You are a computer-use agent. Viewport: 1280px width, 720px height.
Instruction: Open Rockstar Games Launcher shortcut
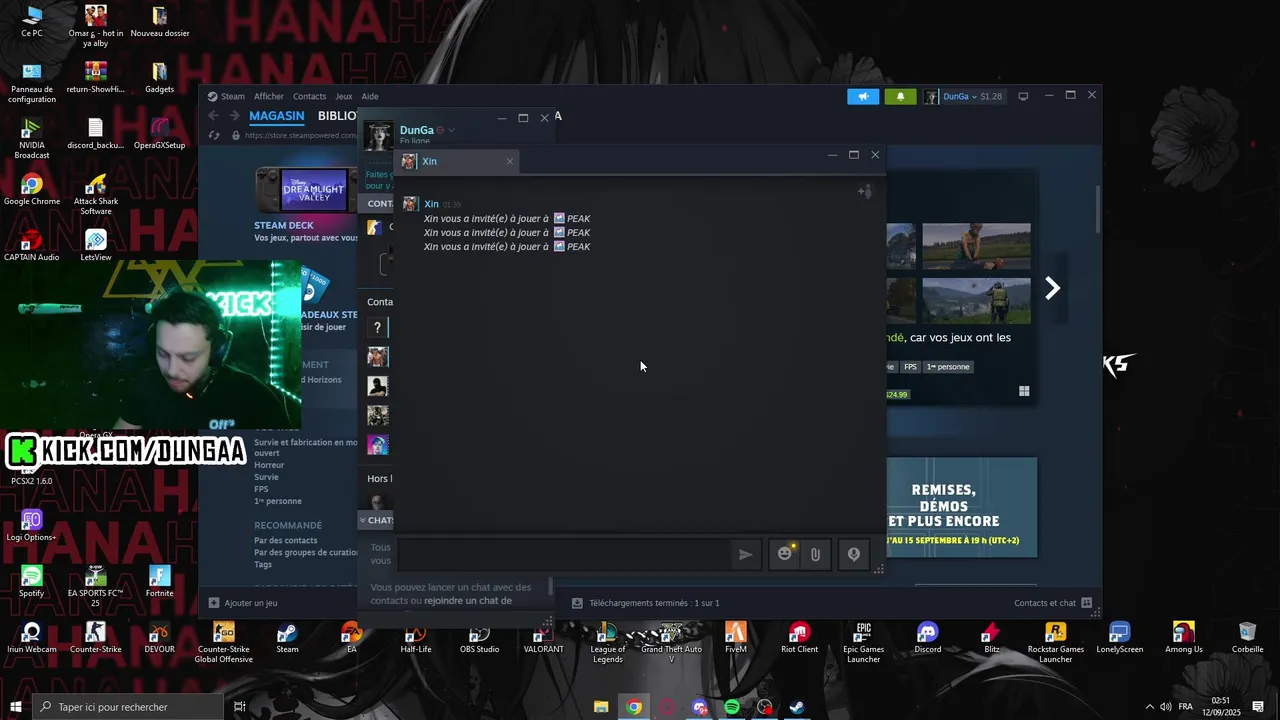(x=1056, y=641)
